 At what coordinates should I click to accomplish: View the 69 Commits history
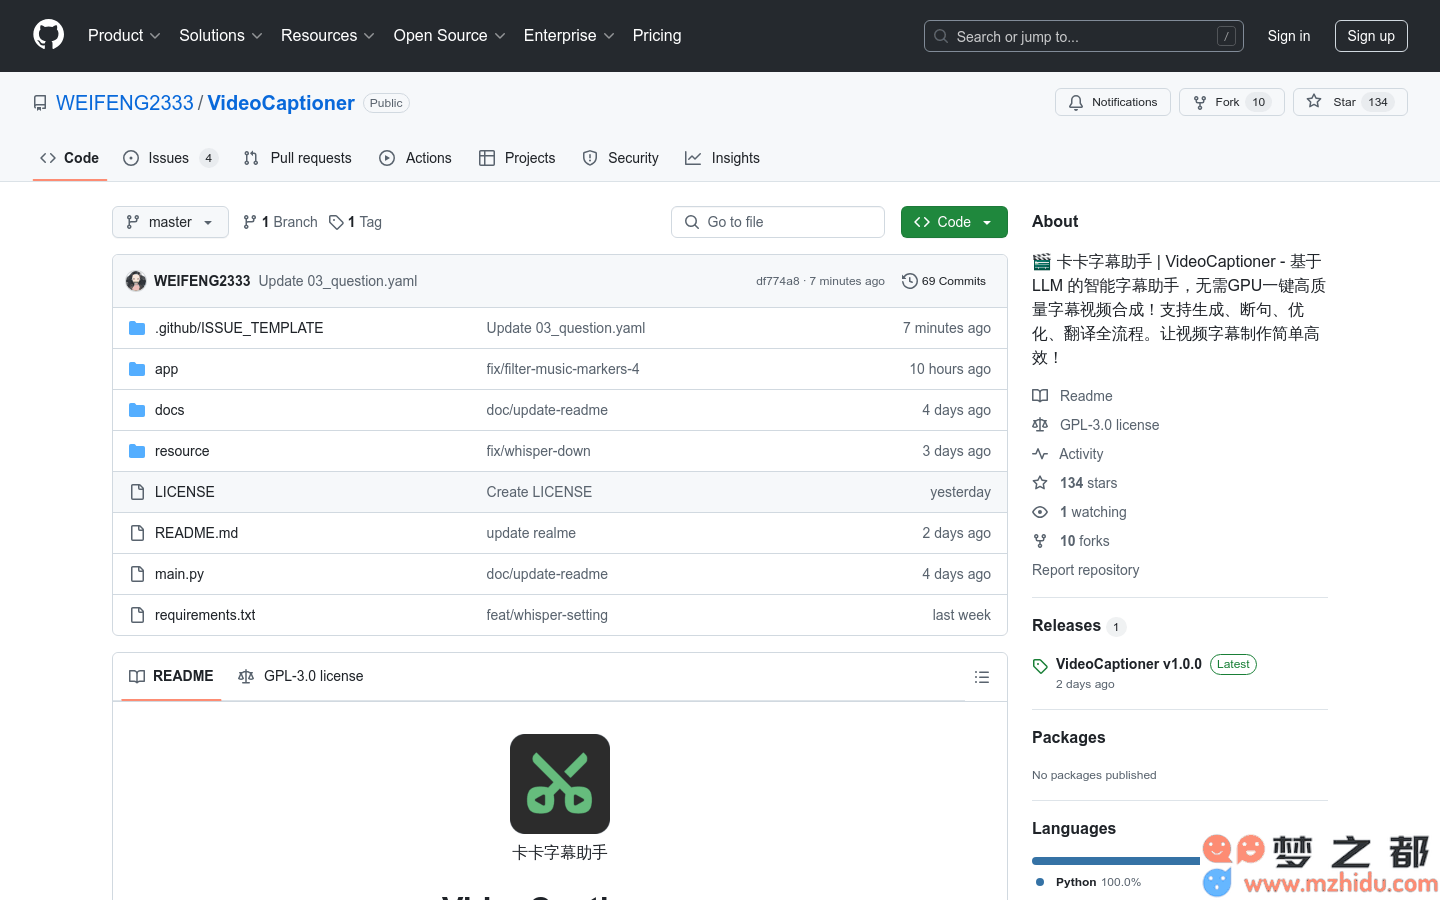click(x=944, y=281)
